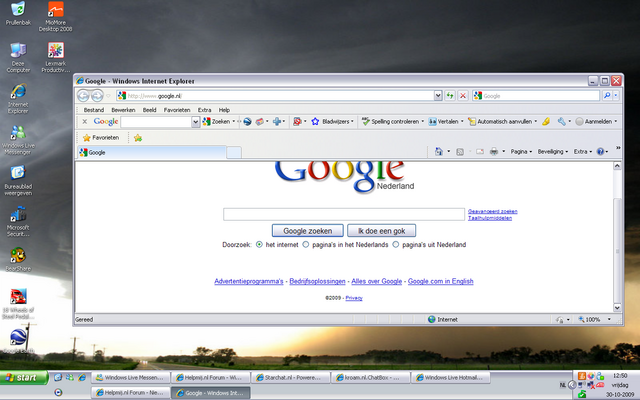This screenshot has width=640, height=400.
Task: Open the 'Google.com in English' link
Action: click(x=440, y=281)
